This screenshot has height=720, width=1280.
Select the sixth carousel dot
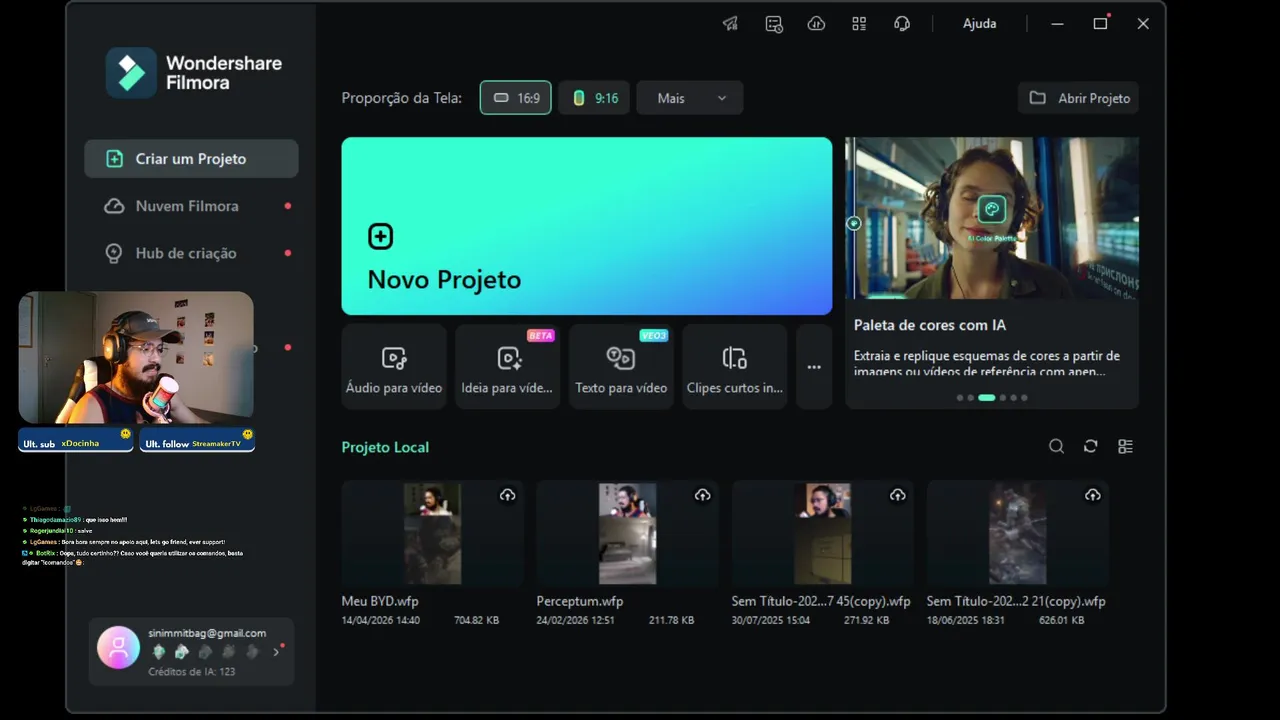click(x=1024, y=398)
